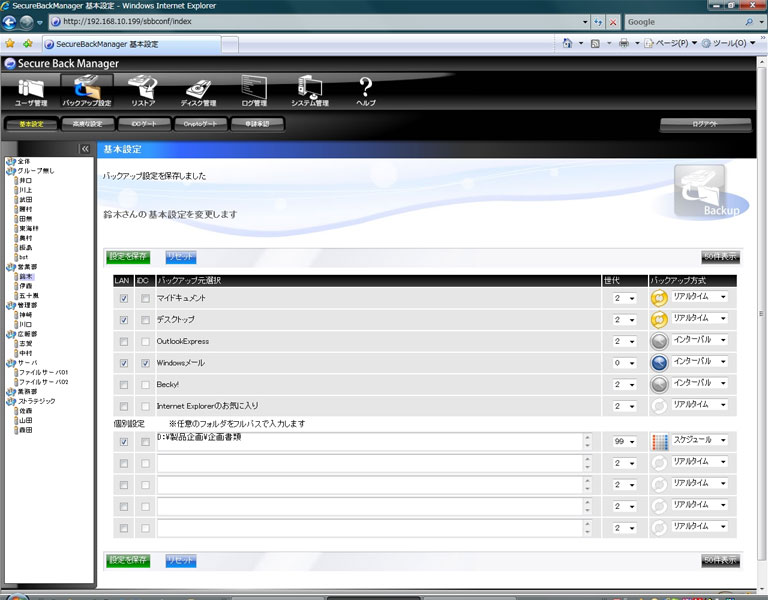Viewport: 768px width, 600px height.
Task: Switch to Cryptoゲート tab
Action: coord(200,124)
